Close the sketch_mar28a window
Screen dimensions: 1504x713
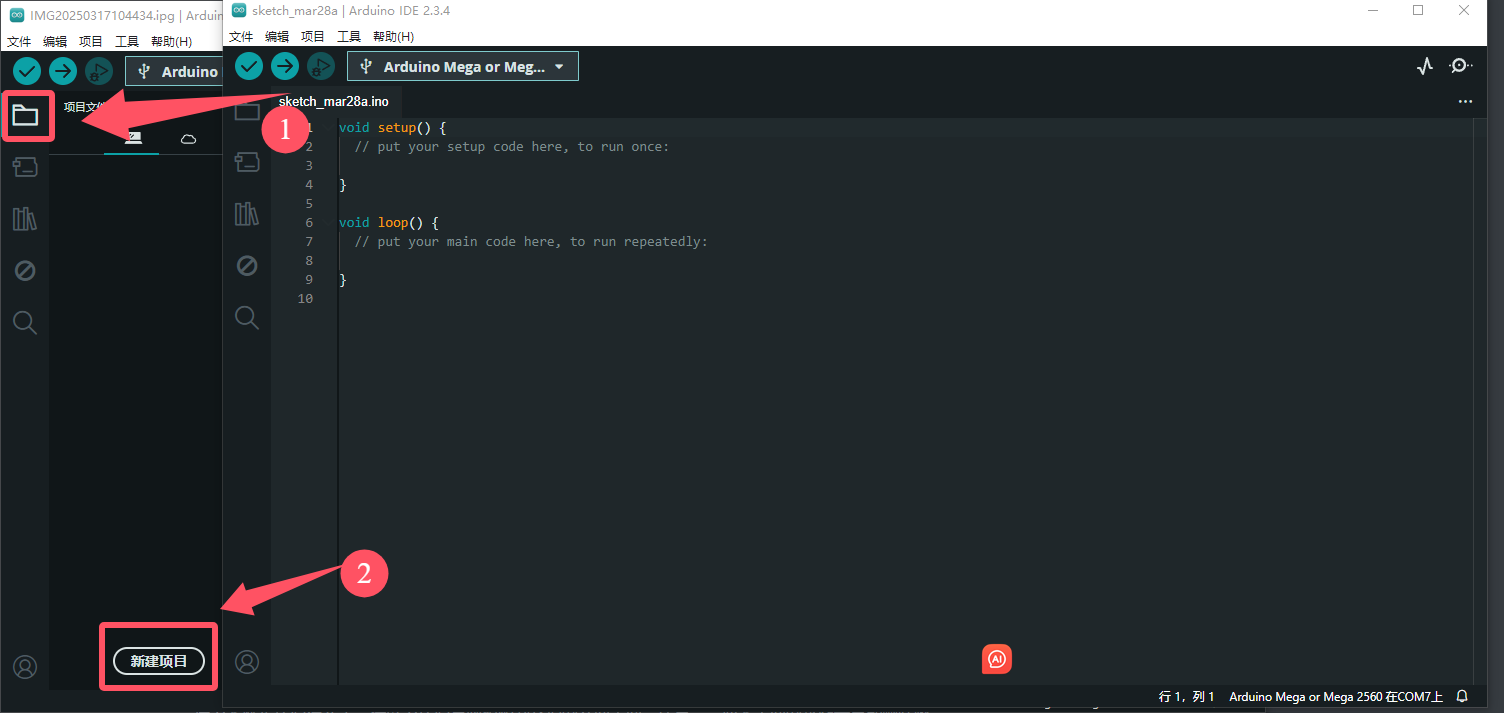1464,10
